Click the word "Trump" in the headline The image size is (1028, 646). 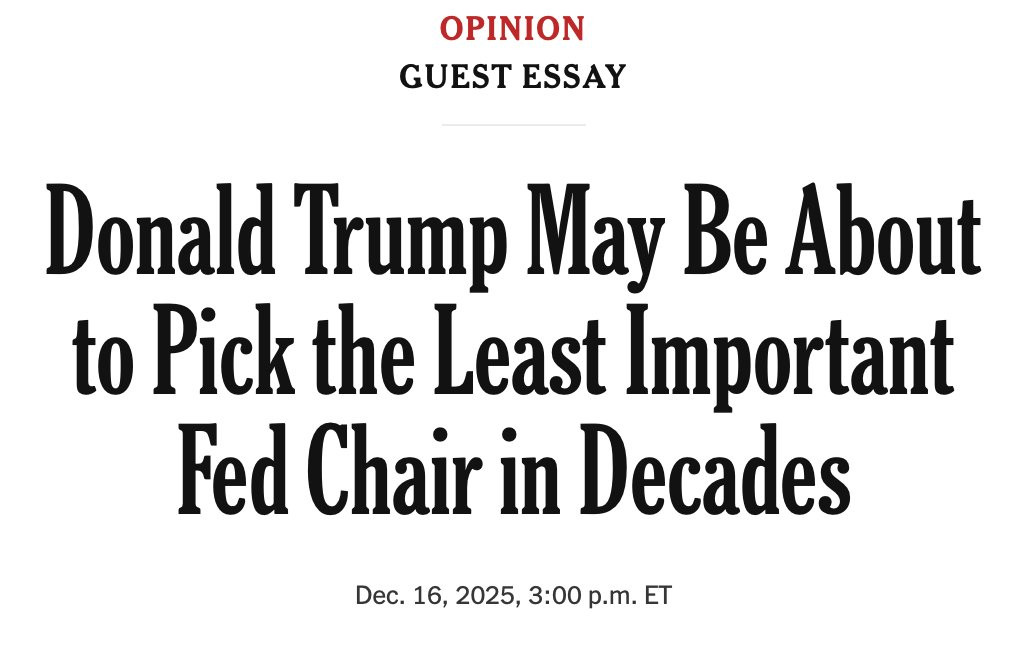coord(399,237)
